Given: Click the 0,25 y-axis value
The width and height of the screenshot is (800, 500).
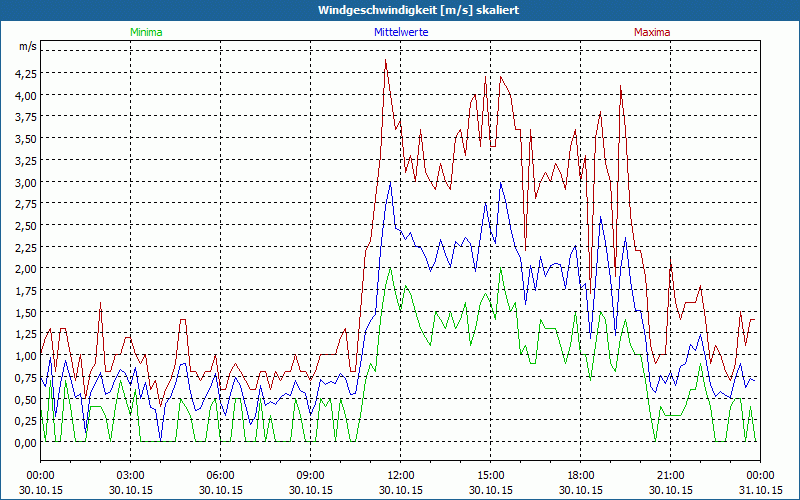Looking at the screenshot, I should pos(26,420).
